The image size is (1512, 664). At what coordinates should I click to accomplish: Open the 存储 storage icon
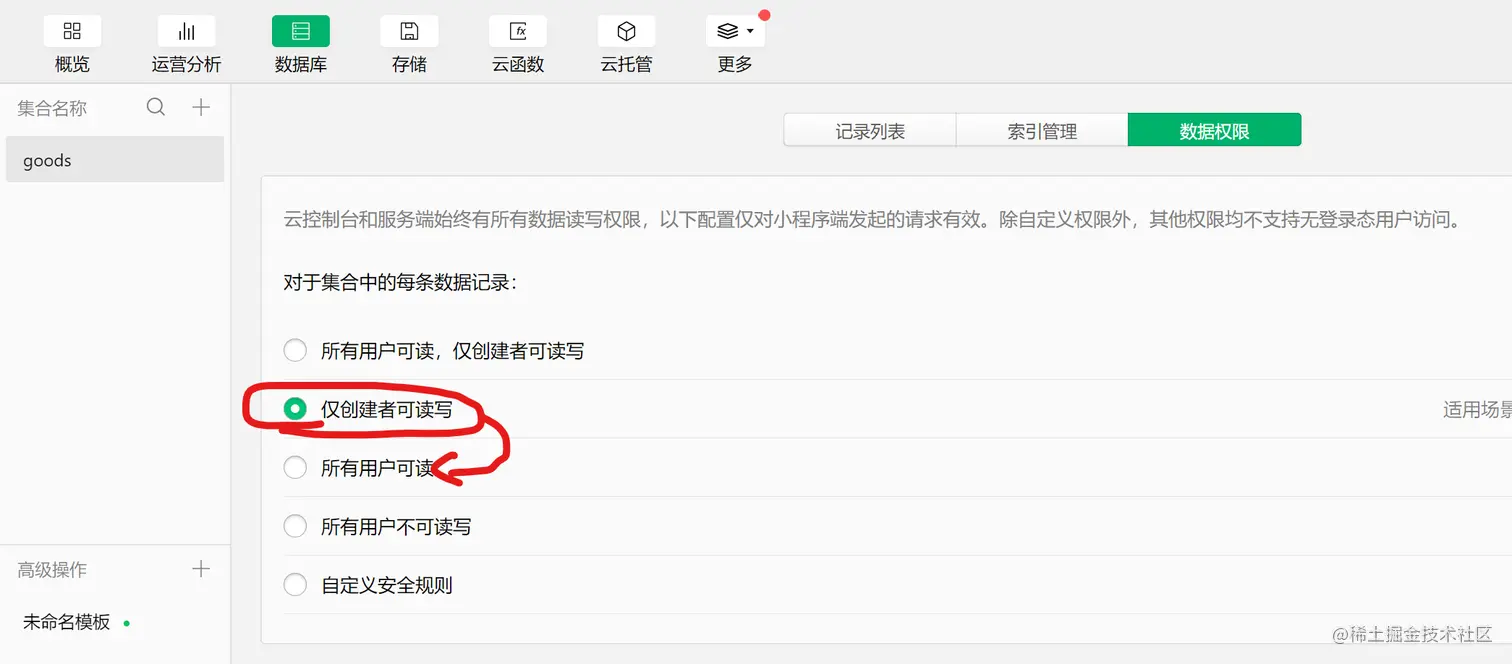click(409, 32)
